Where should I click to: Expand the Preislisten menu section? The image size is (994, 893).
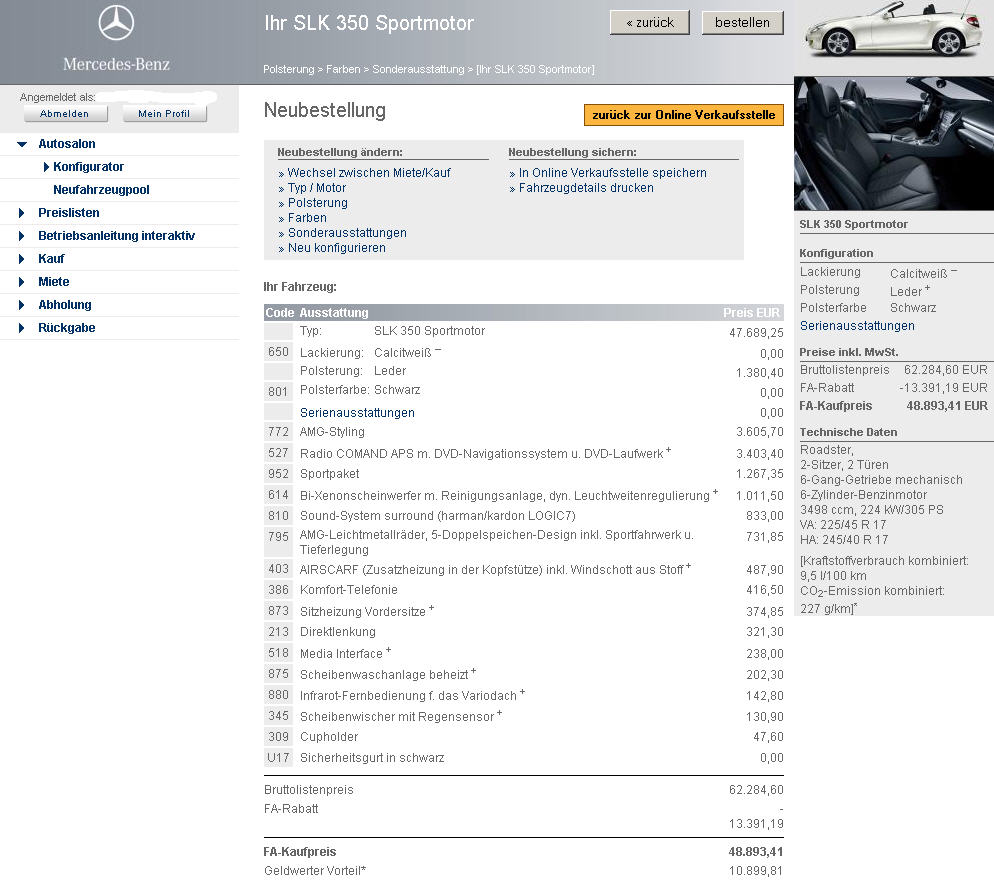coord(22,213)
